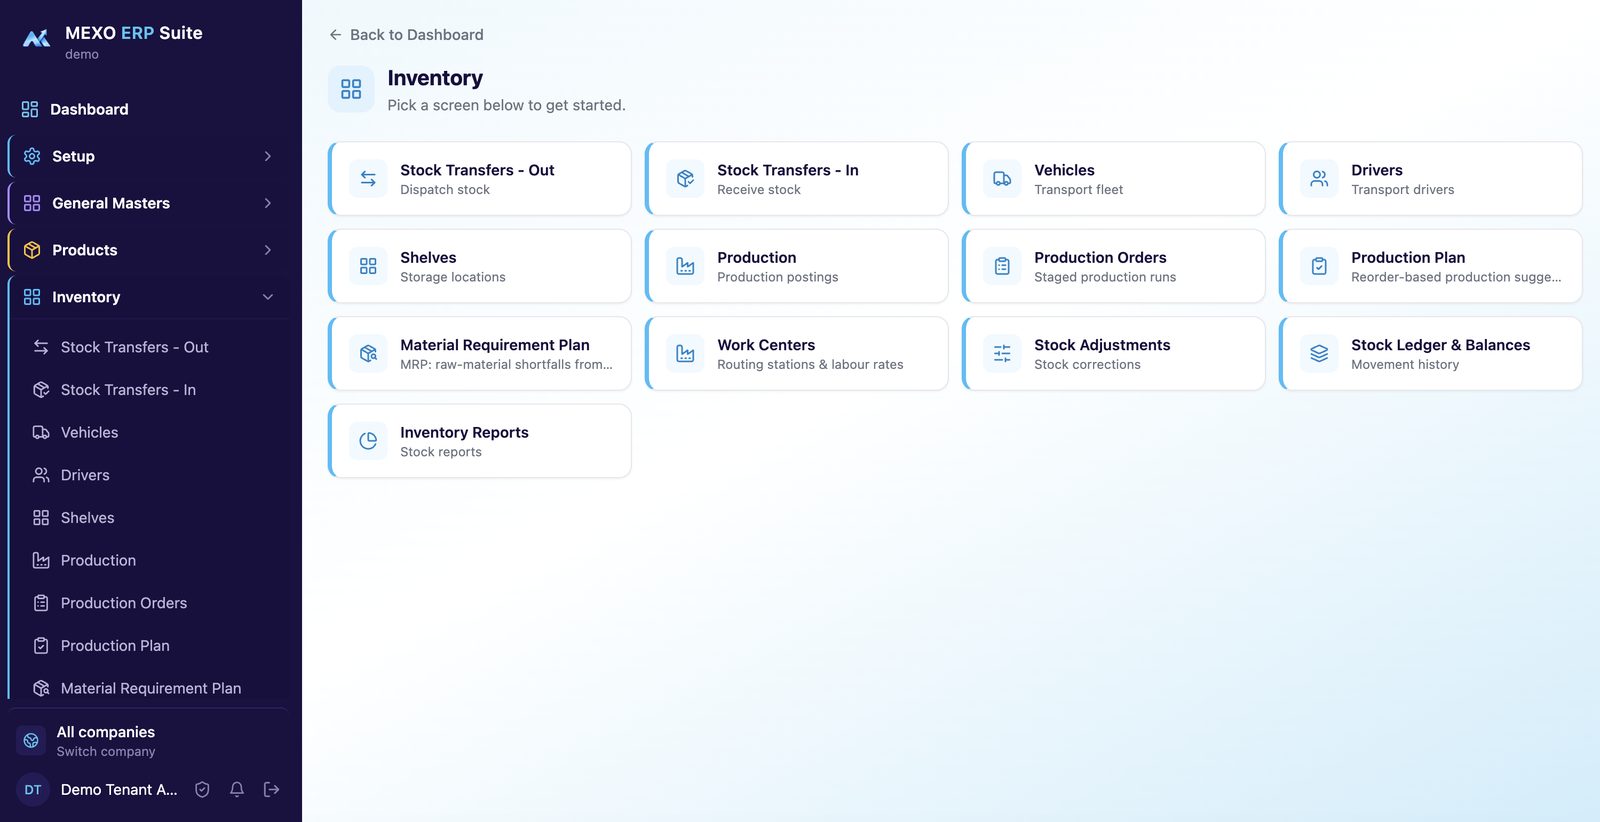Screen dimensions: 1600x822
Task: Select Material Requirement Plan in sidebar
Action: (155, 688)
